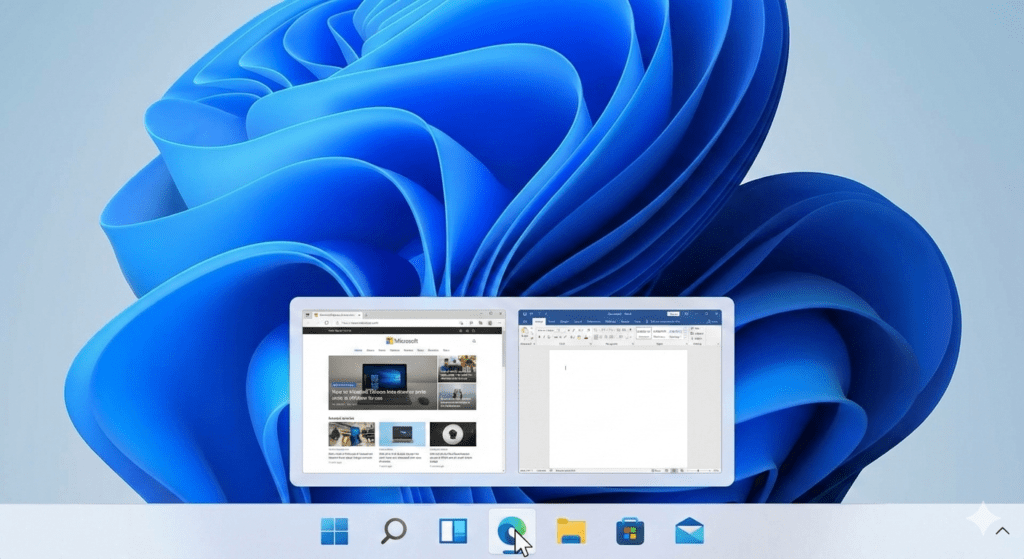
Task: Open the Windows Start menu
Action: (x=334, y=531)
